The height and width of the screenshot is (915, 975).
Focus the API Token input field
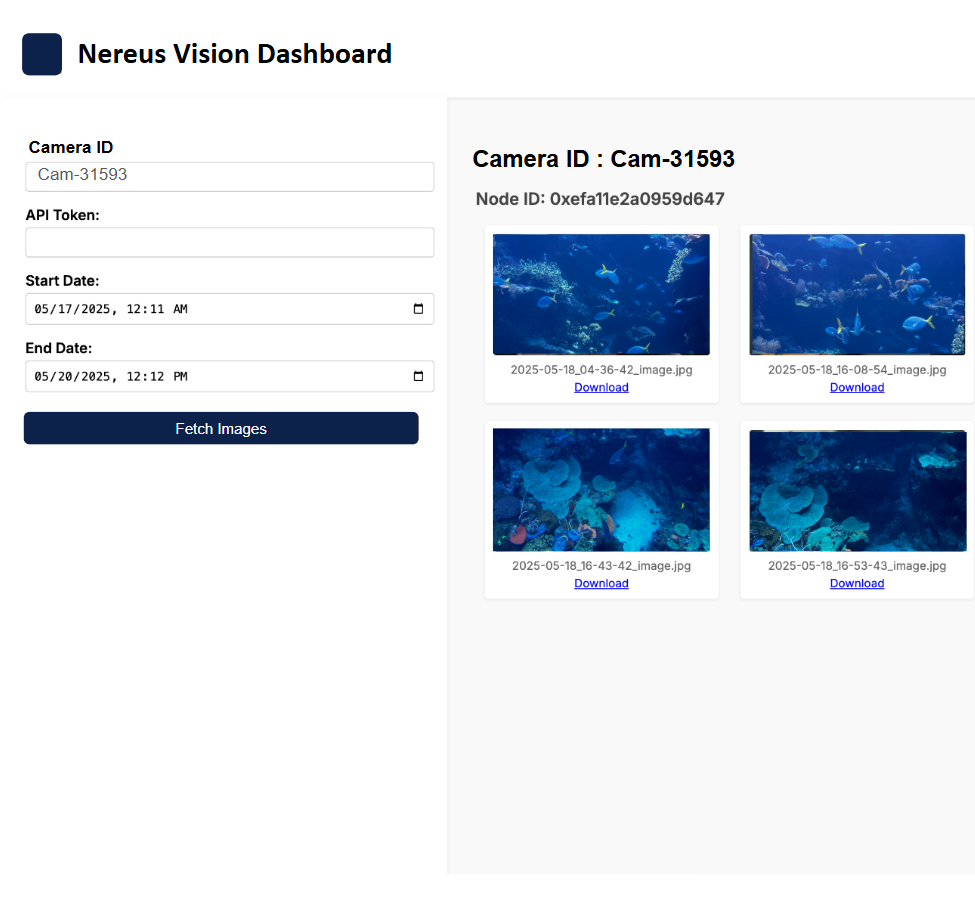pyautogui.click(x=229, y=242)
